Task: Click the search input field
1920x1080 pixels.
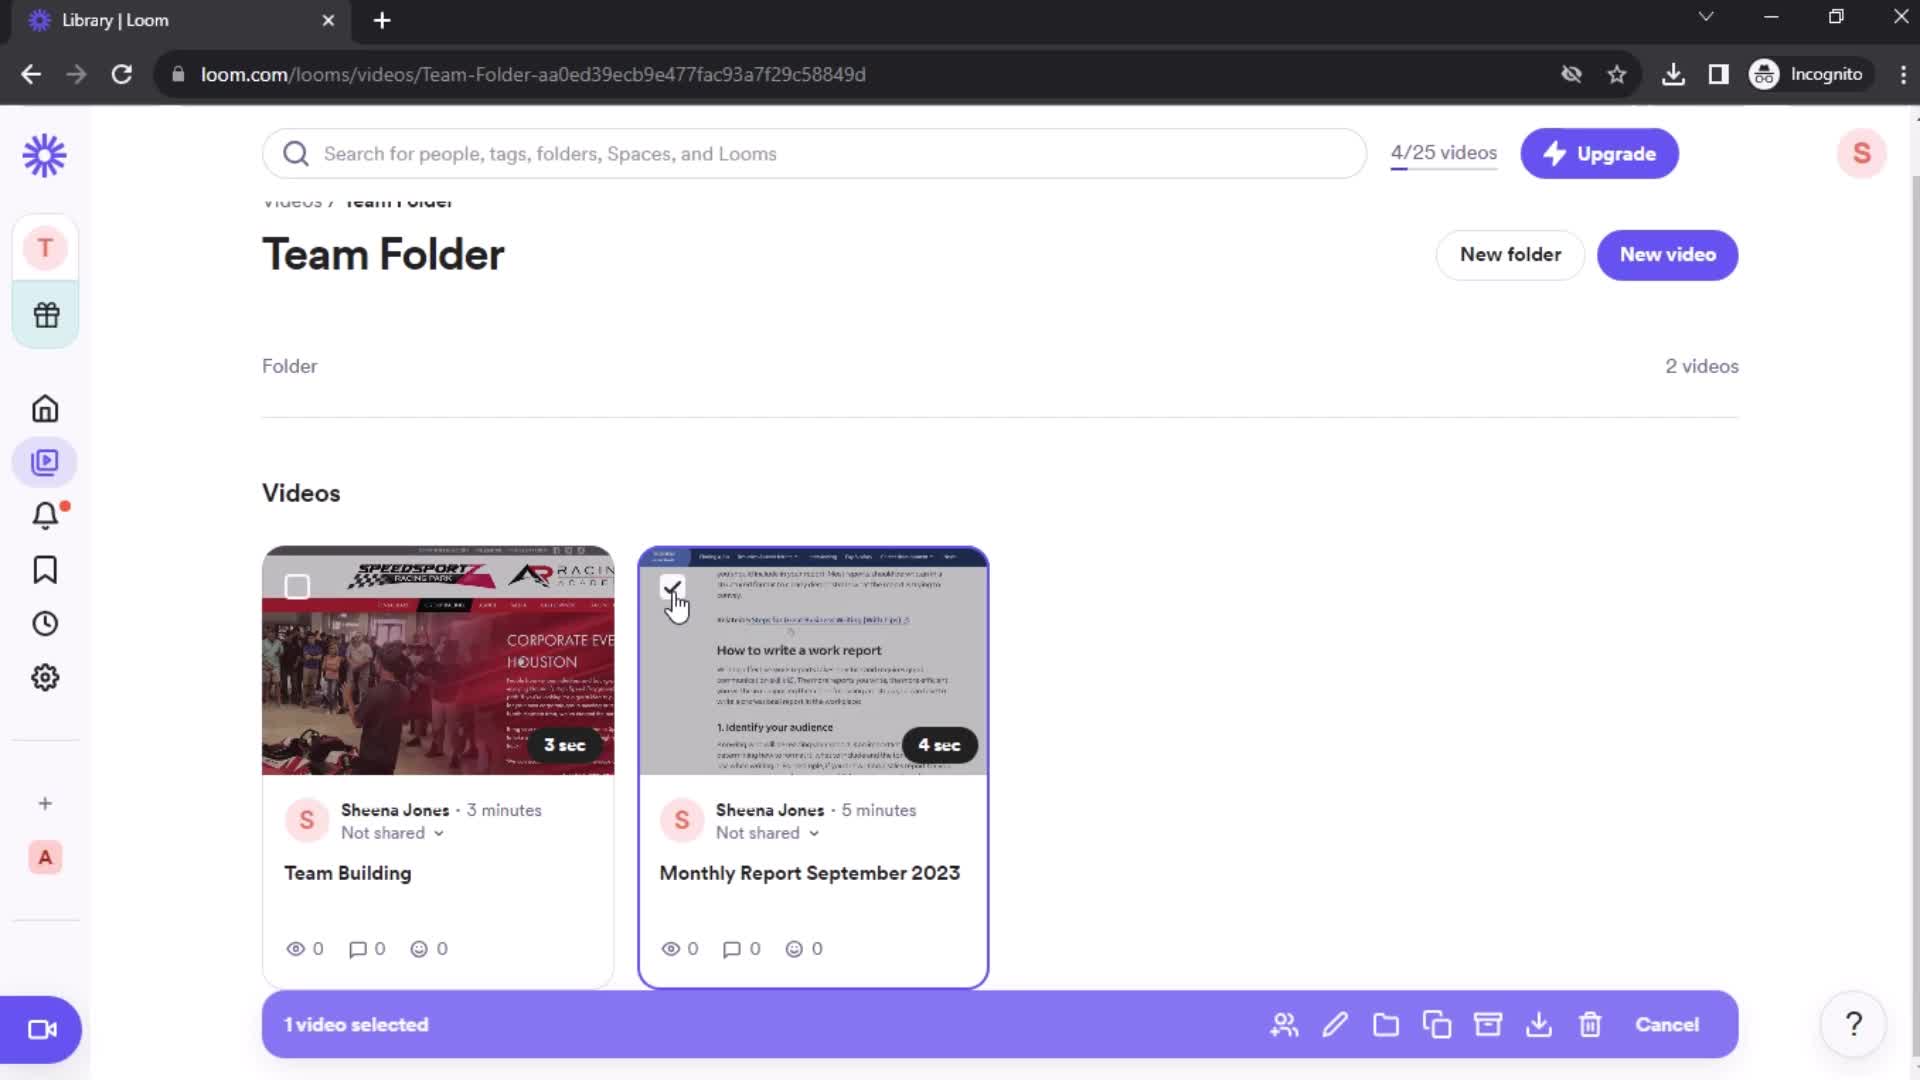Action: point(814,153)
